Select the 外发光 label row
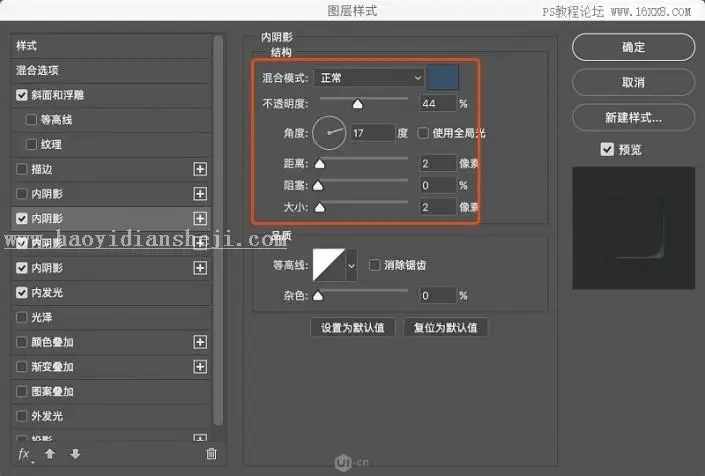Screen dimensions: 705x476 111,416
